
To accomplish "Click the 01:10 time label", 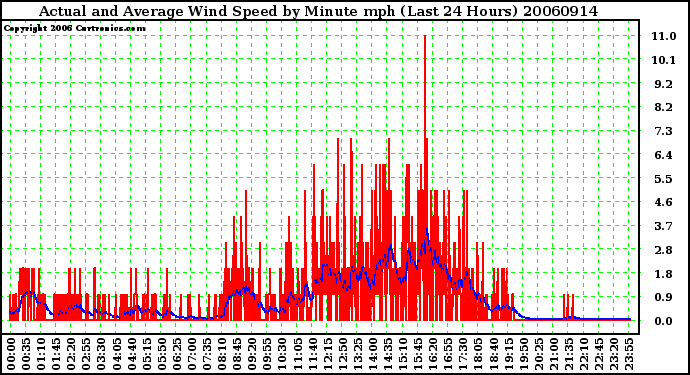I will pos(41,354).
